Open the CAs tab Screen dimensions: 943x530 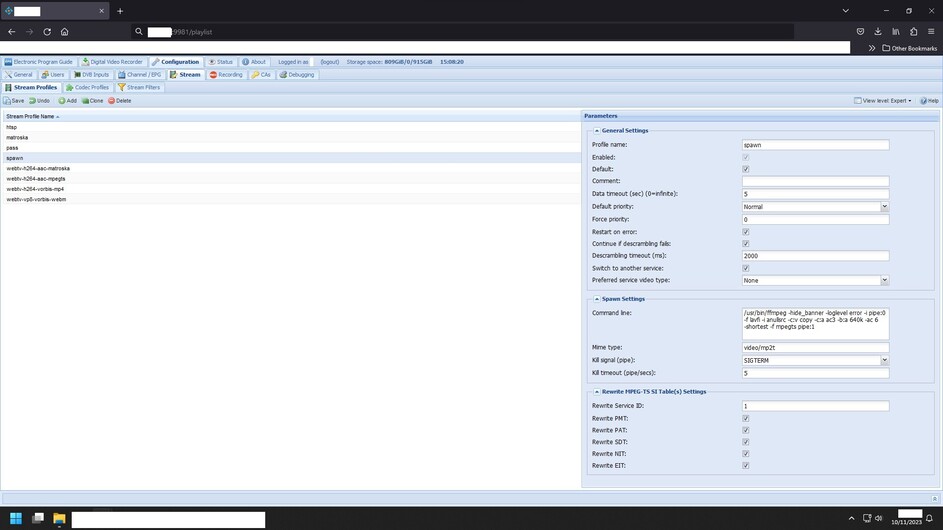[261, 75]
